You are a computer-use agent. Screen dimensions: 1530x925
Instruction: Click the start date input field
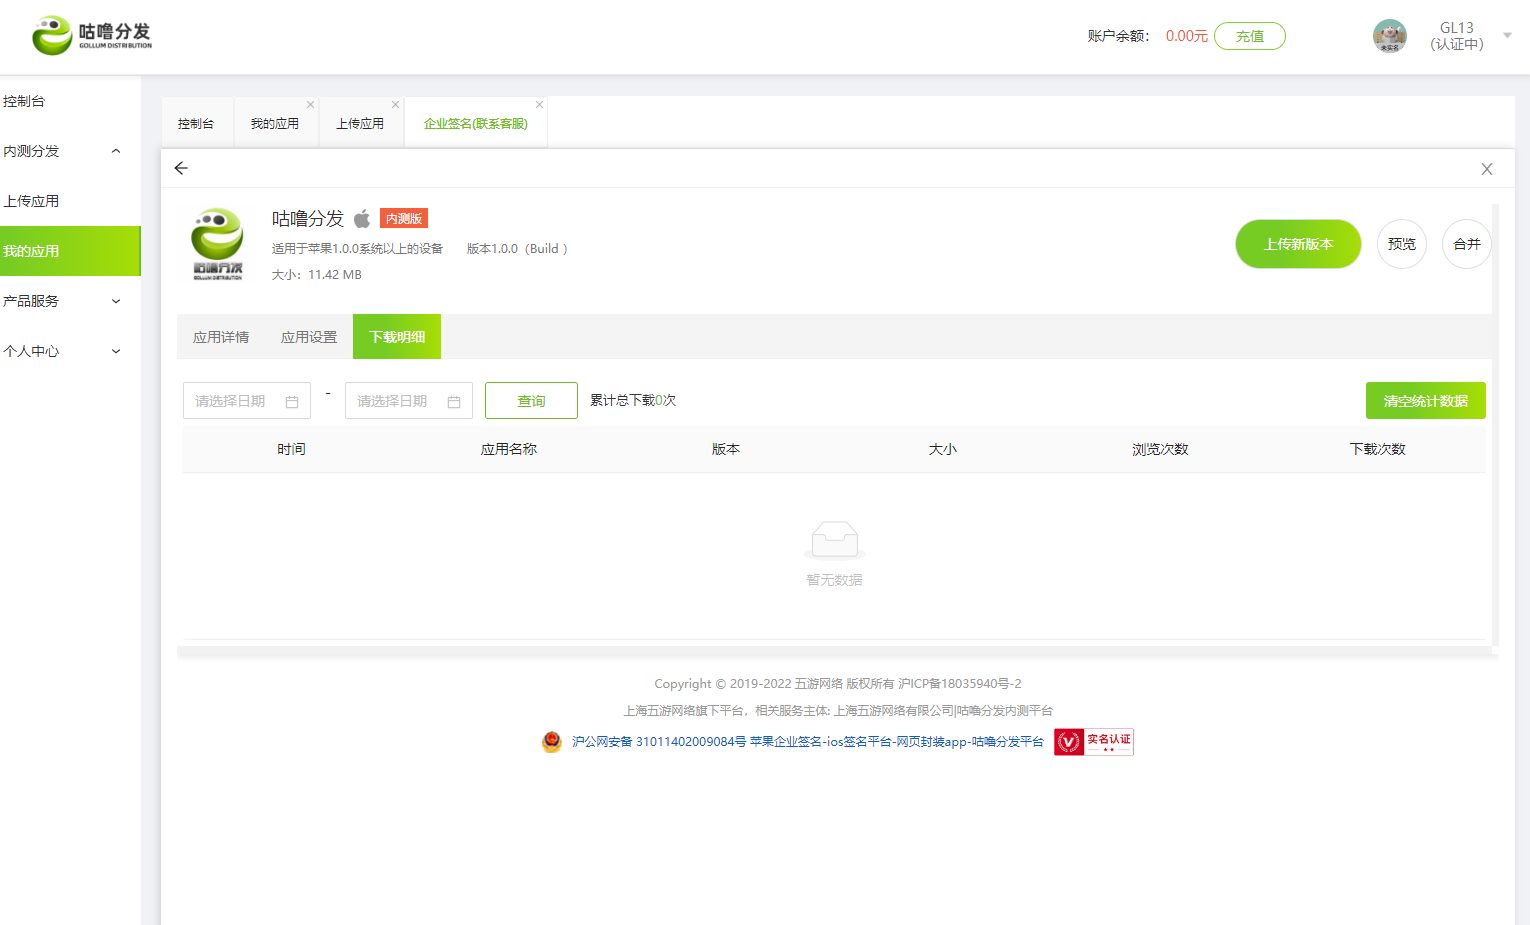(x=247, y=401)
